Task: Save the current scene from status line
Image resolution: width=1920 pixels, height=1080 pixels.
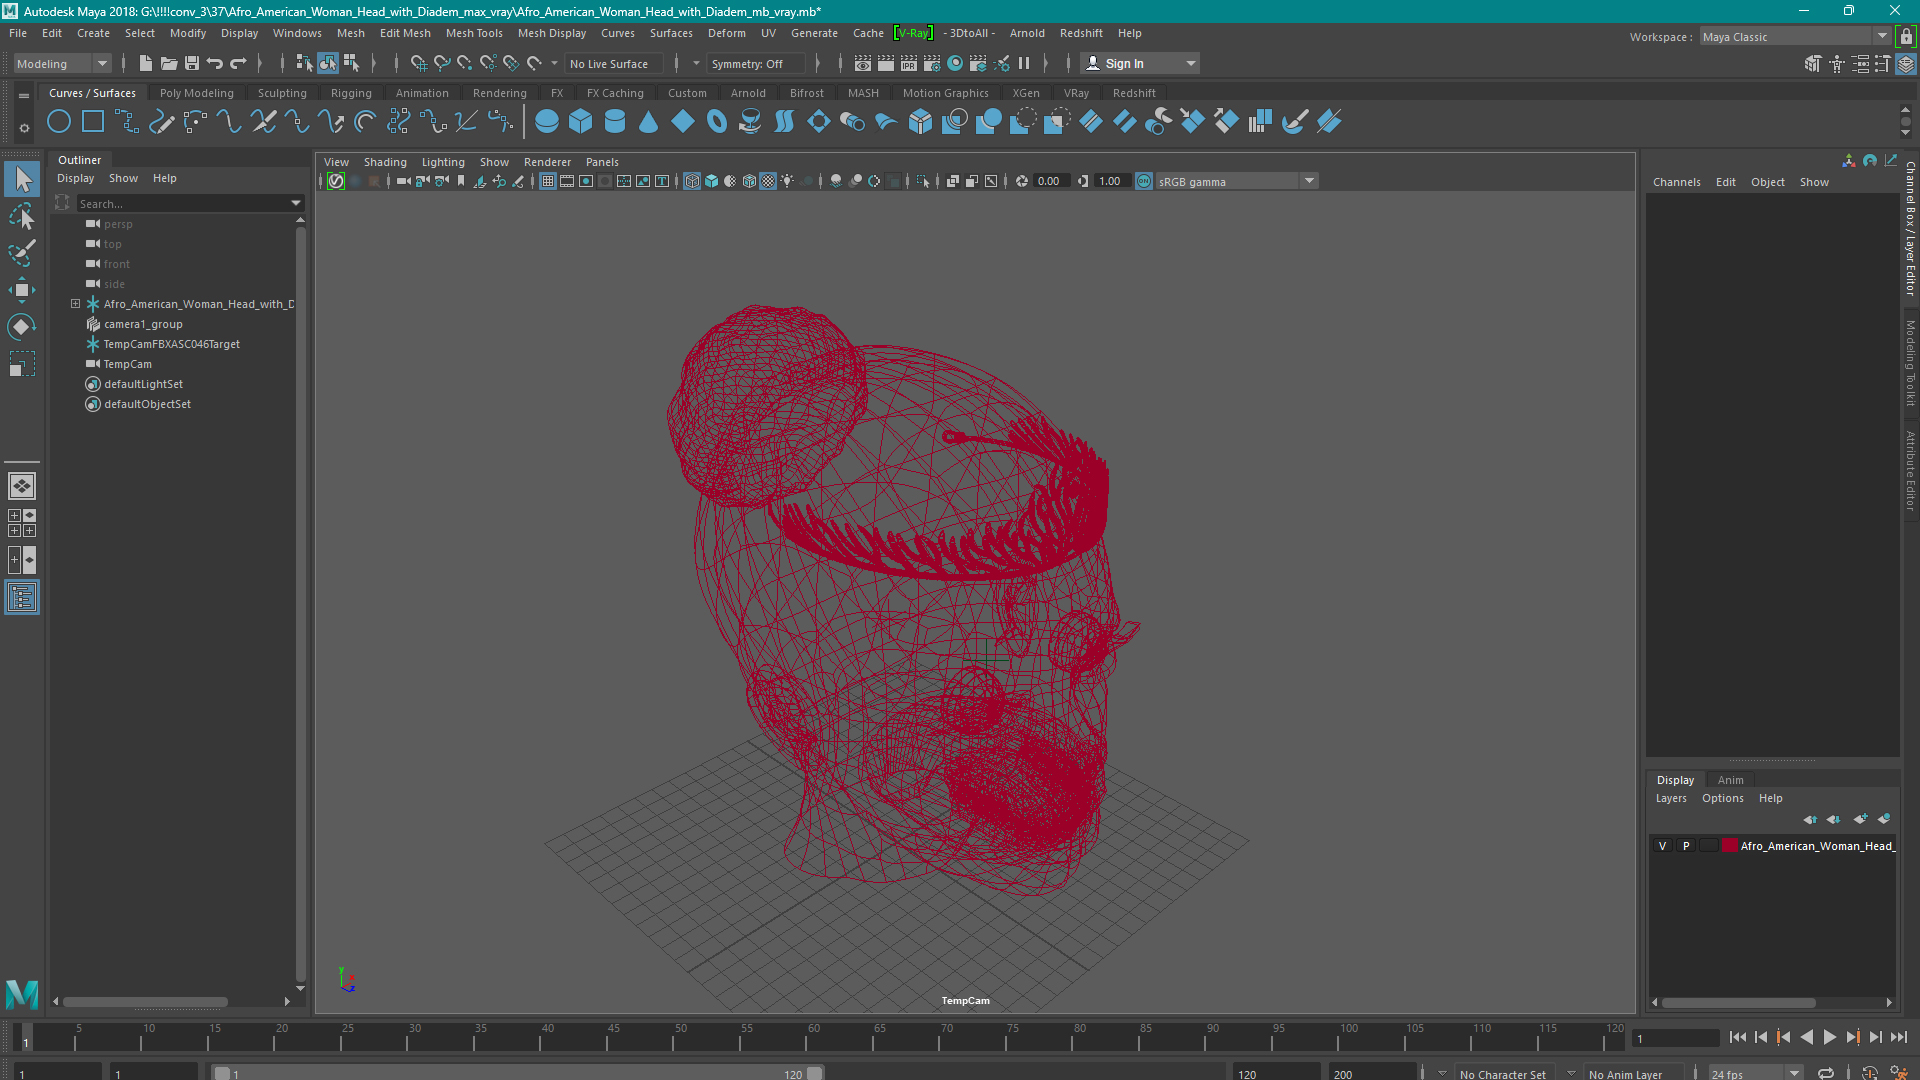Action: point(192,63)
